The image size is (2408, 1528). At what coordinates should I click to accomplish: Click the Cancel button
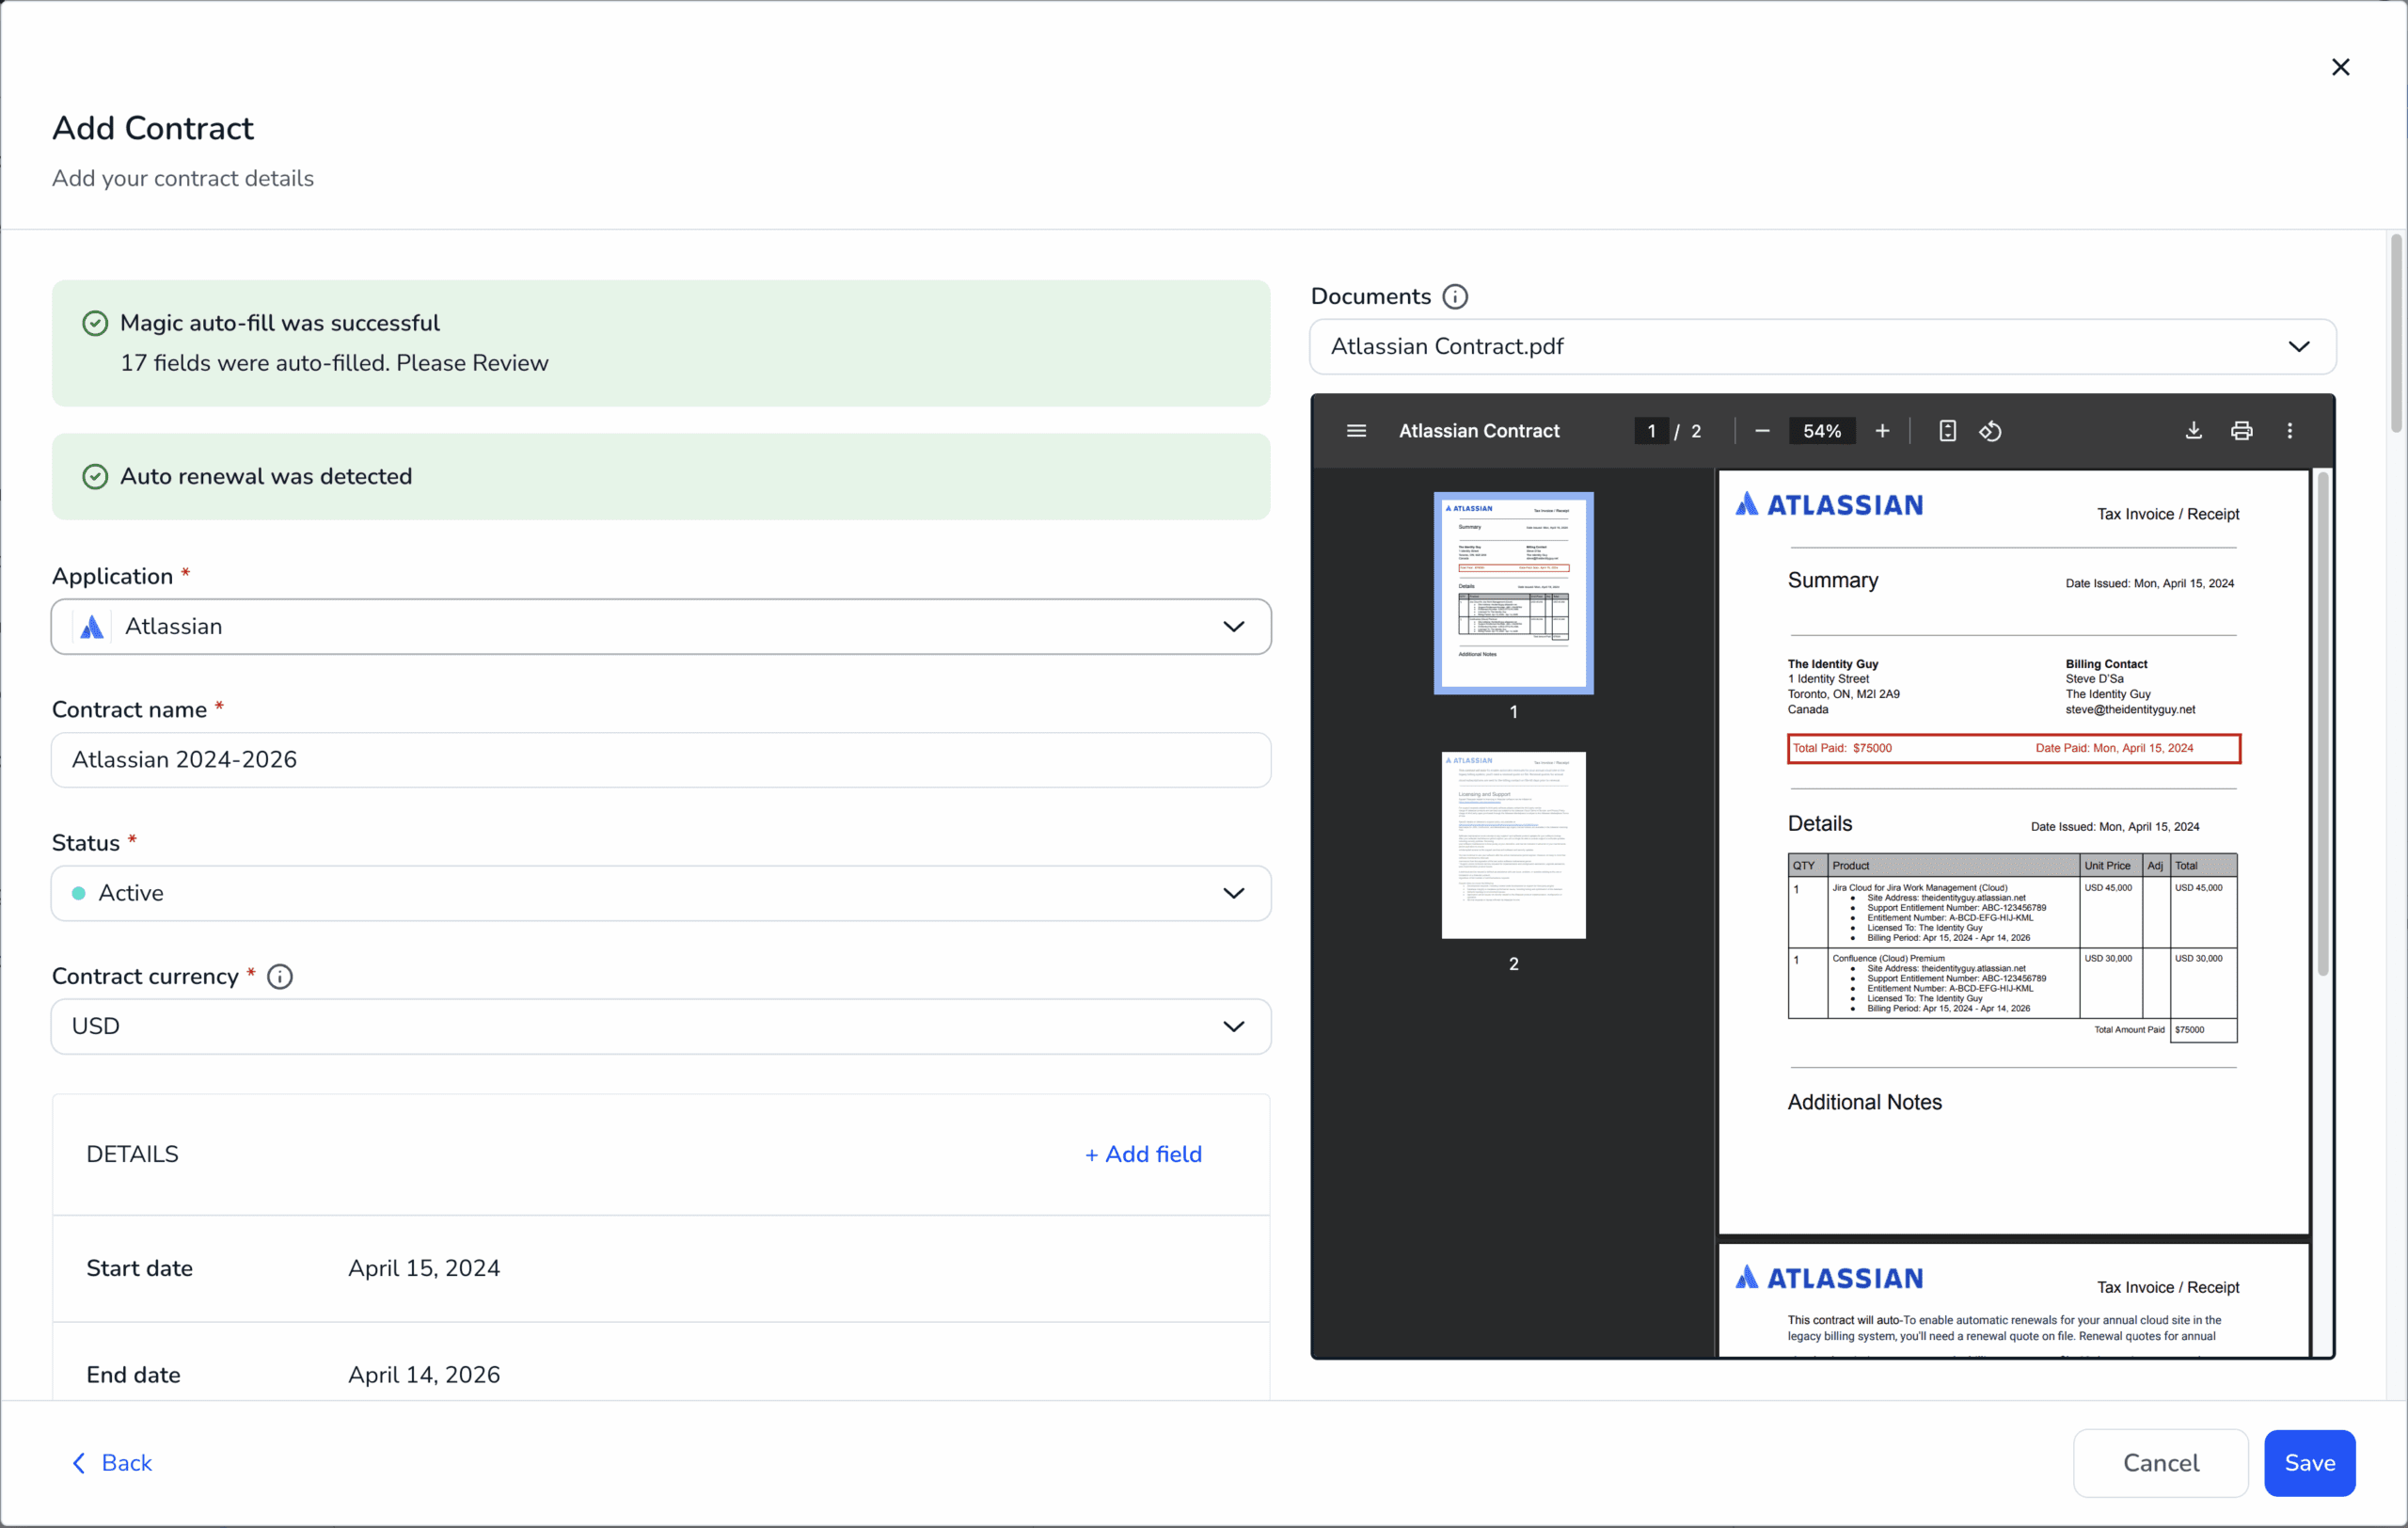click(x=2160, y=1463)
